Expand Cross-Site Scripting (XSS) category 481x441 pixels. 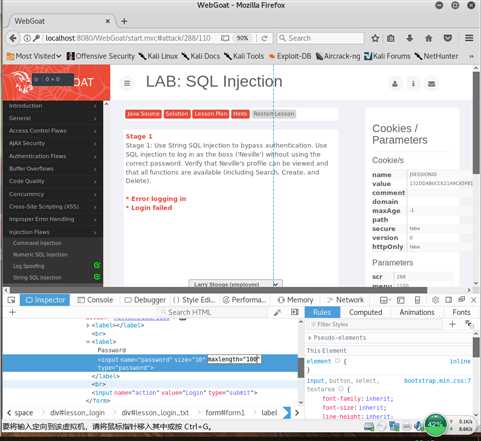[52, 207]
